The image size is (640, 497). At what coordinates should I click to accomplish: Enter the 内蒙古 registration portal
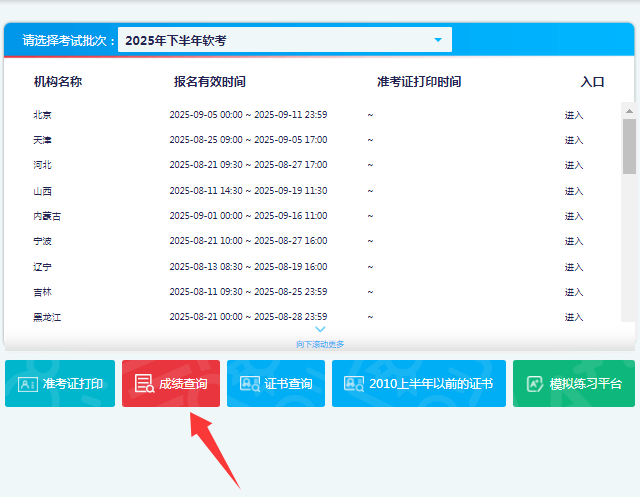(574, 216)
